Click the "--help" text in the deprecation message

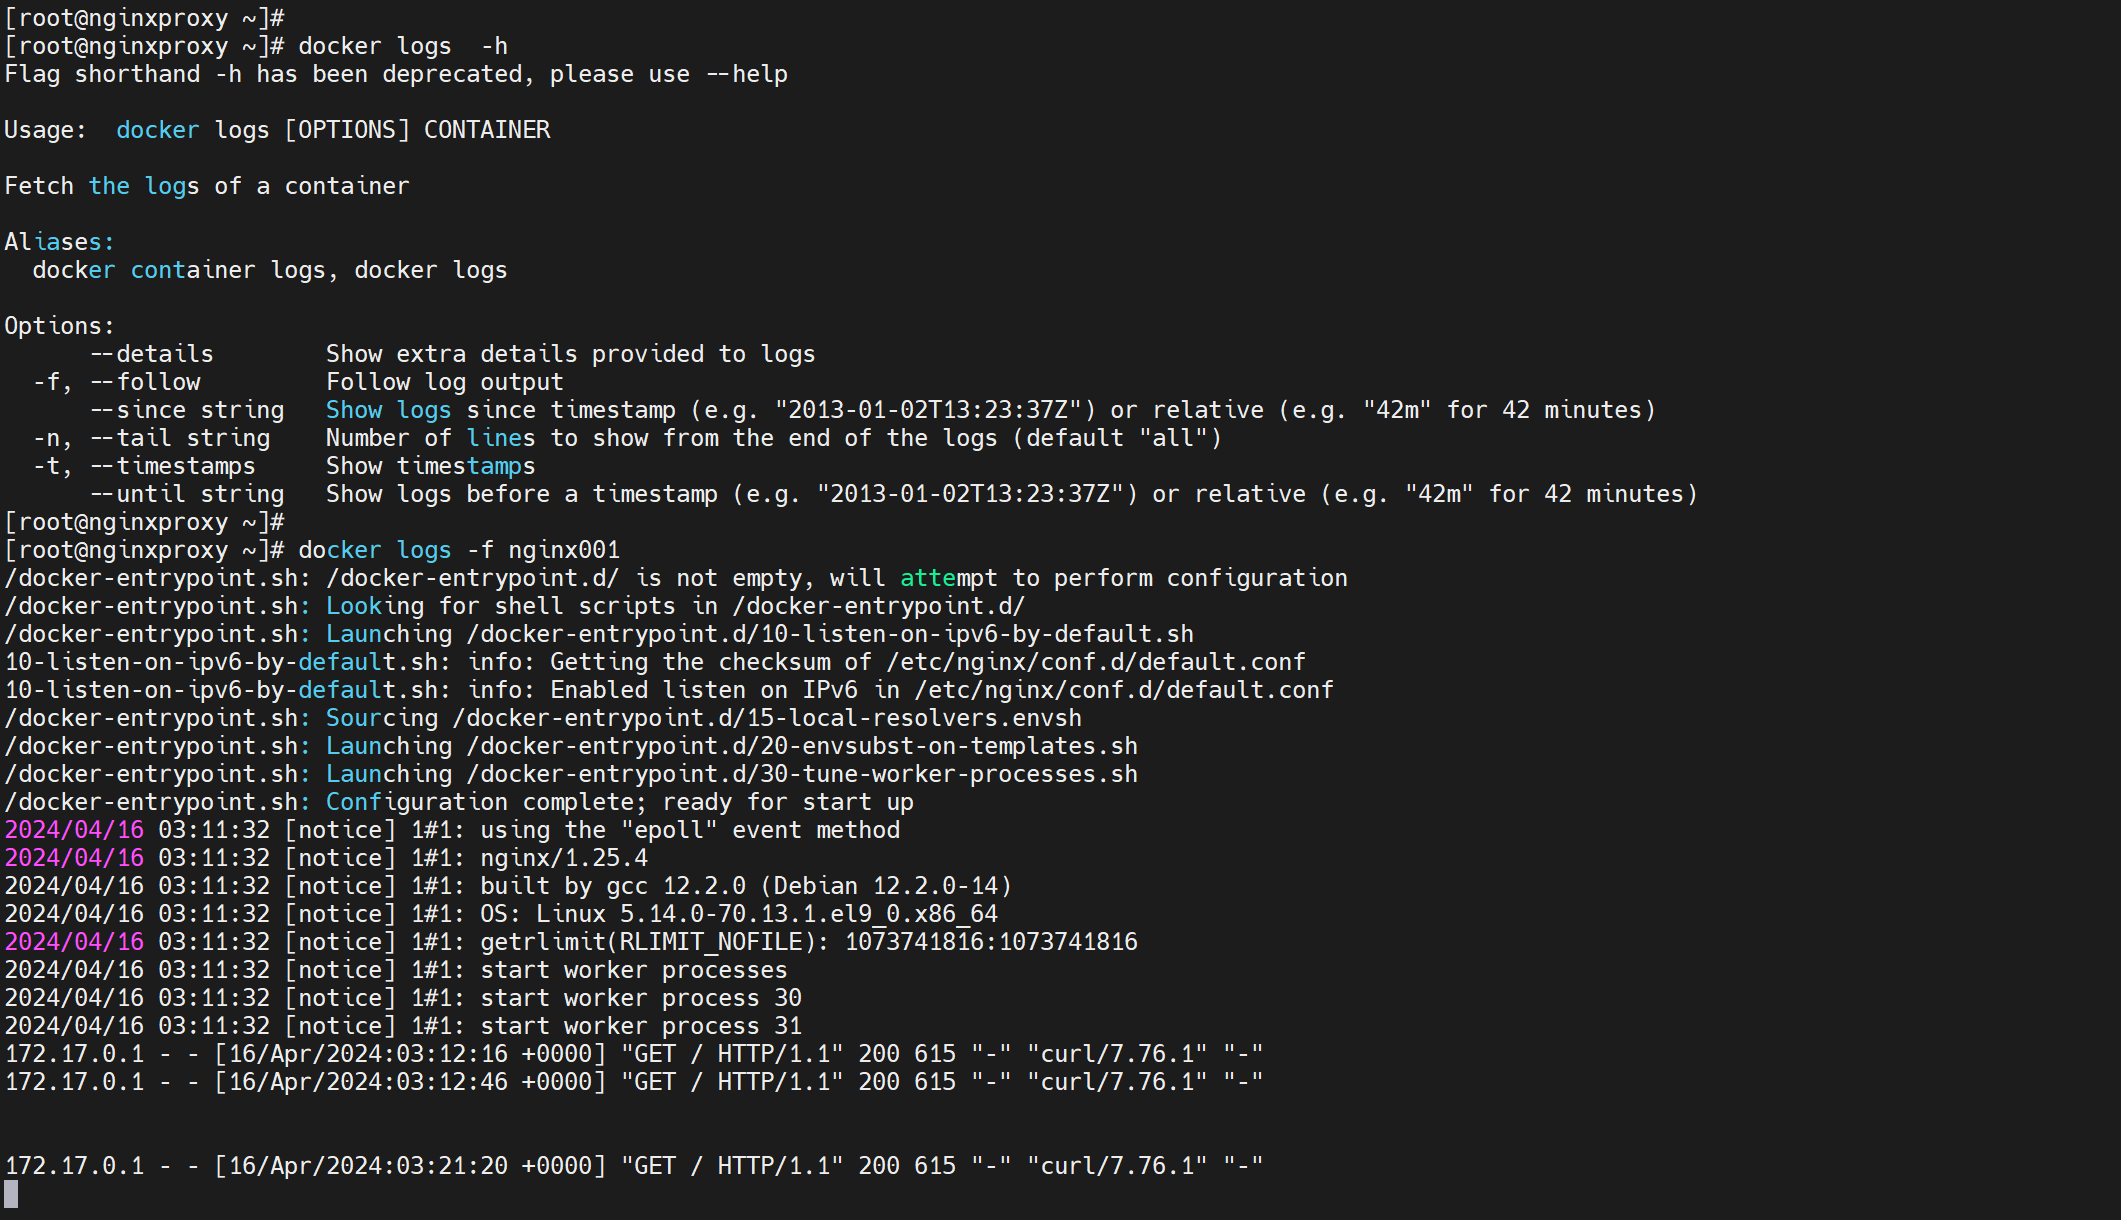coord(746,75)
